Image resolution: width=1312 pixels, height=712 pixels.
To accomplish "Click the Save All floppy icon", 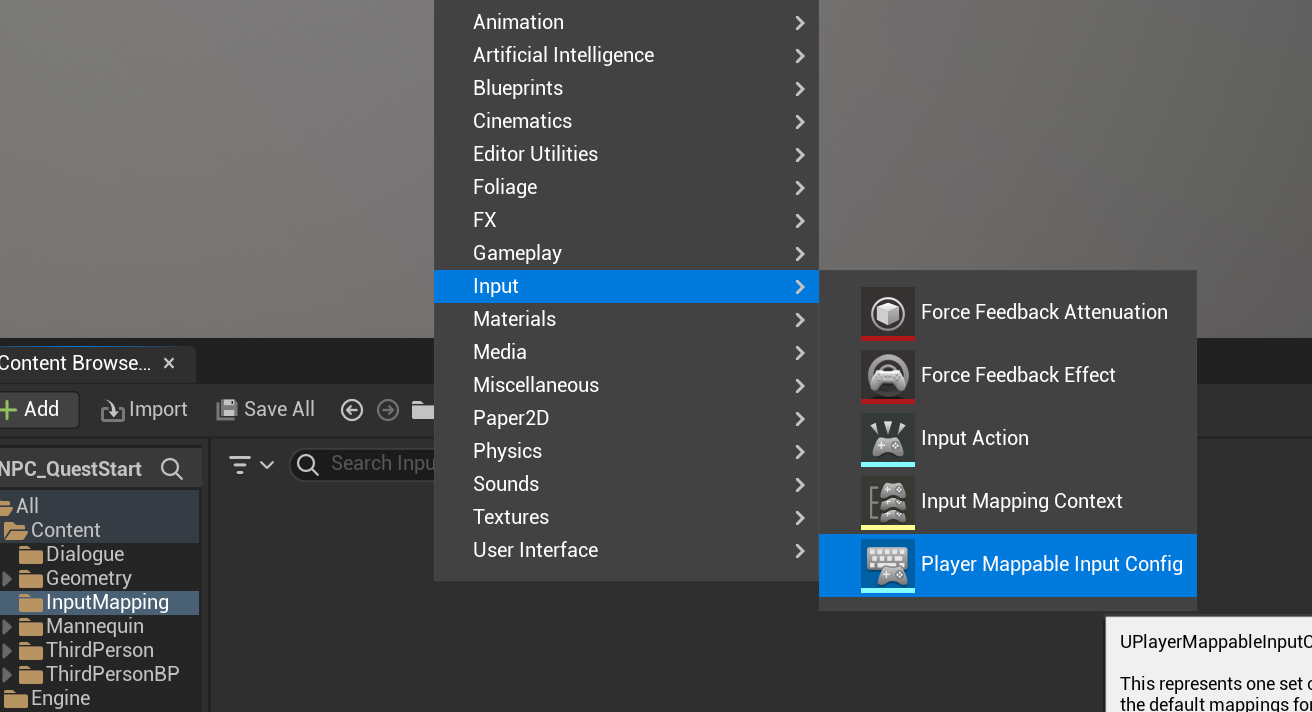I will pos(227,409).
